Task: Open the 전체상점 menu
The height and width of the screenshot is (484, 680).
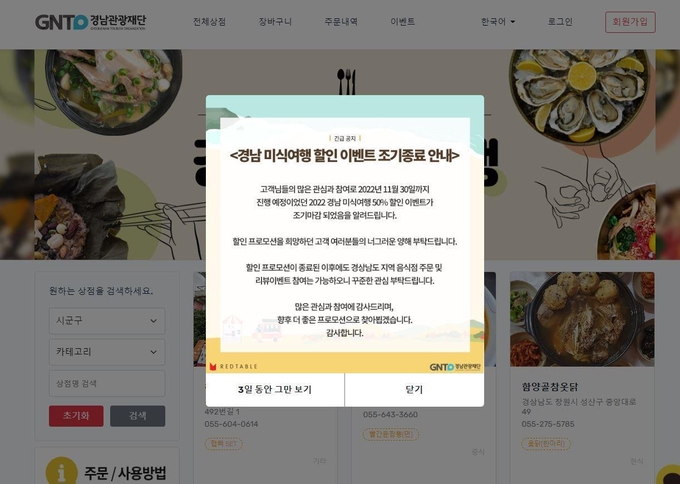Action: [209, 22]
